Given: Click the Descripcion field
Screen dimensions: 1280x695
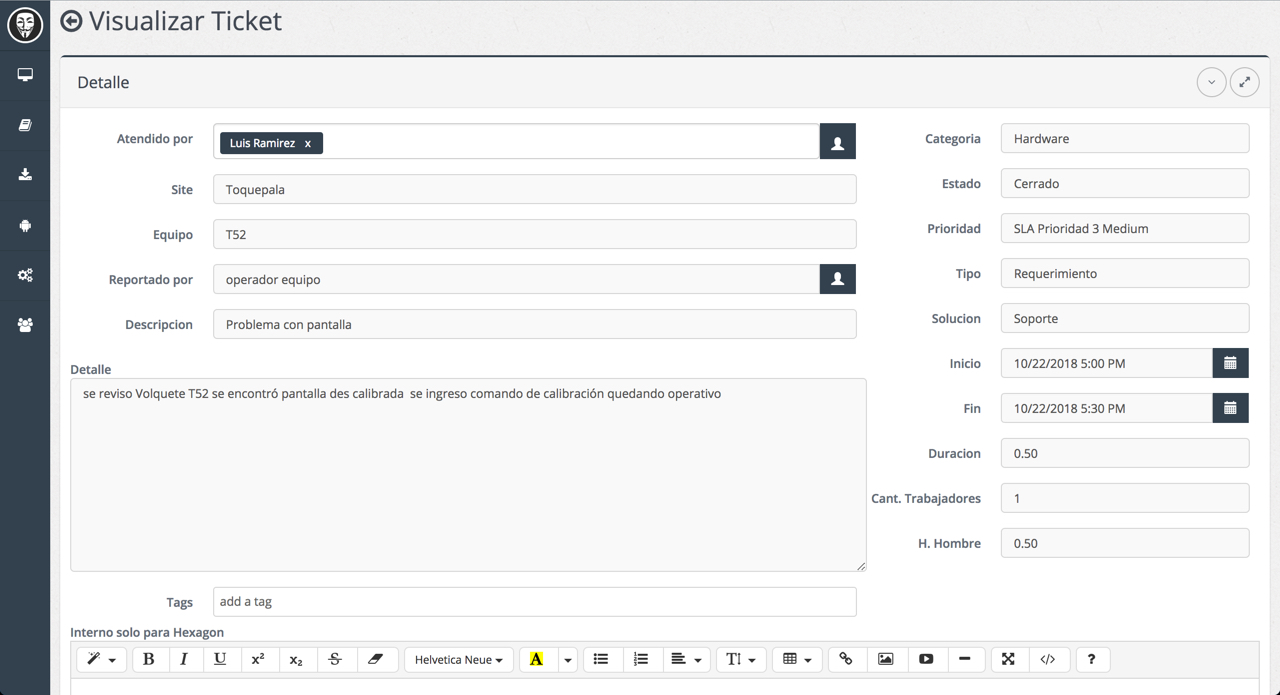Looking at the screenshot, I should (535, 324).
